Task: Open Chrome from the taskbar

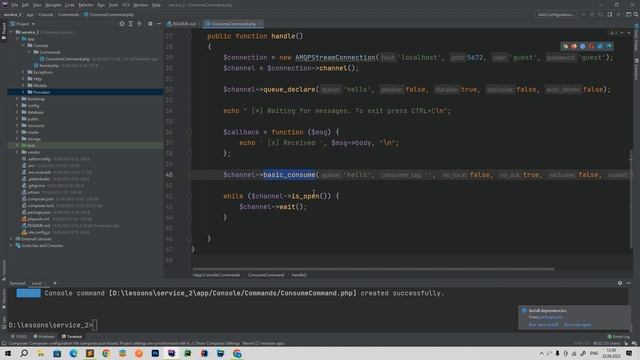Action: point(106,353)
